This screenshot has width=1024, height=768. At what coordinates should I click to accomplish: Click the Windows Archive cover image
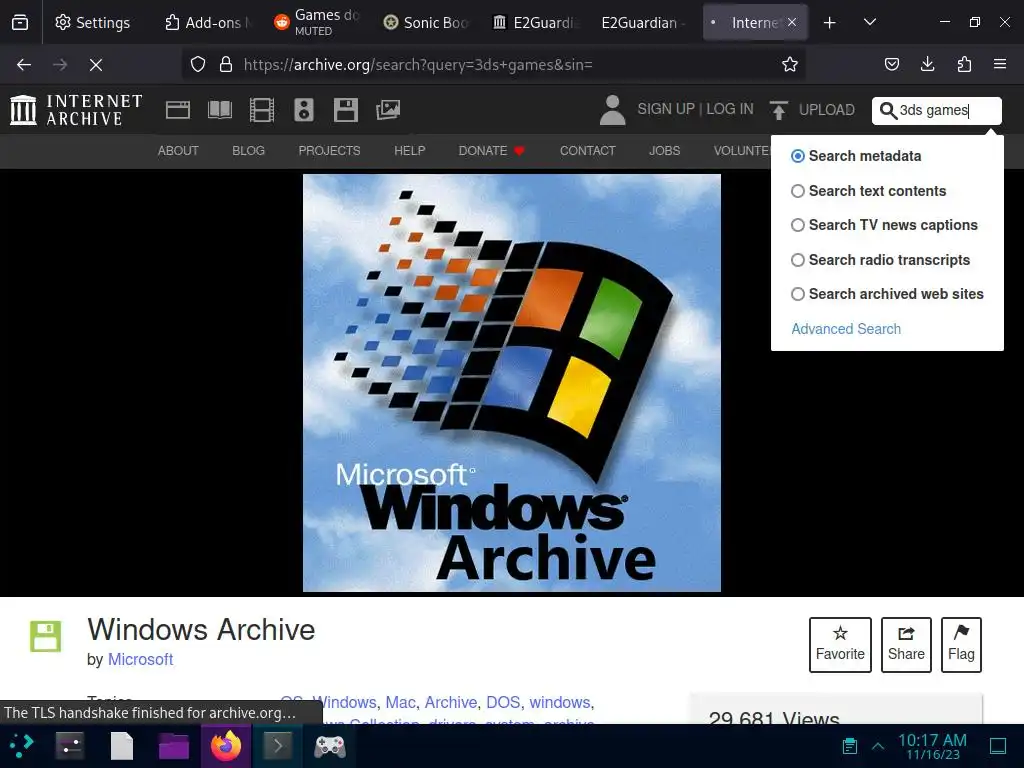pos(512,383)
